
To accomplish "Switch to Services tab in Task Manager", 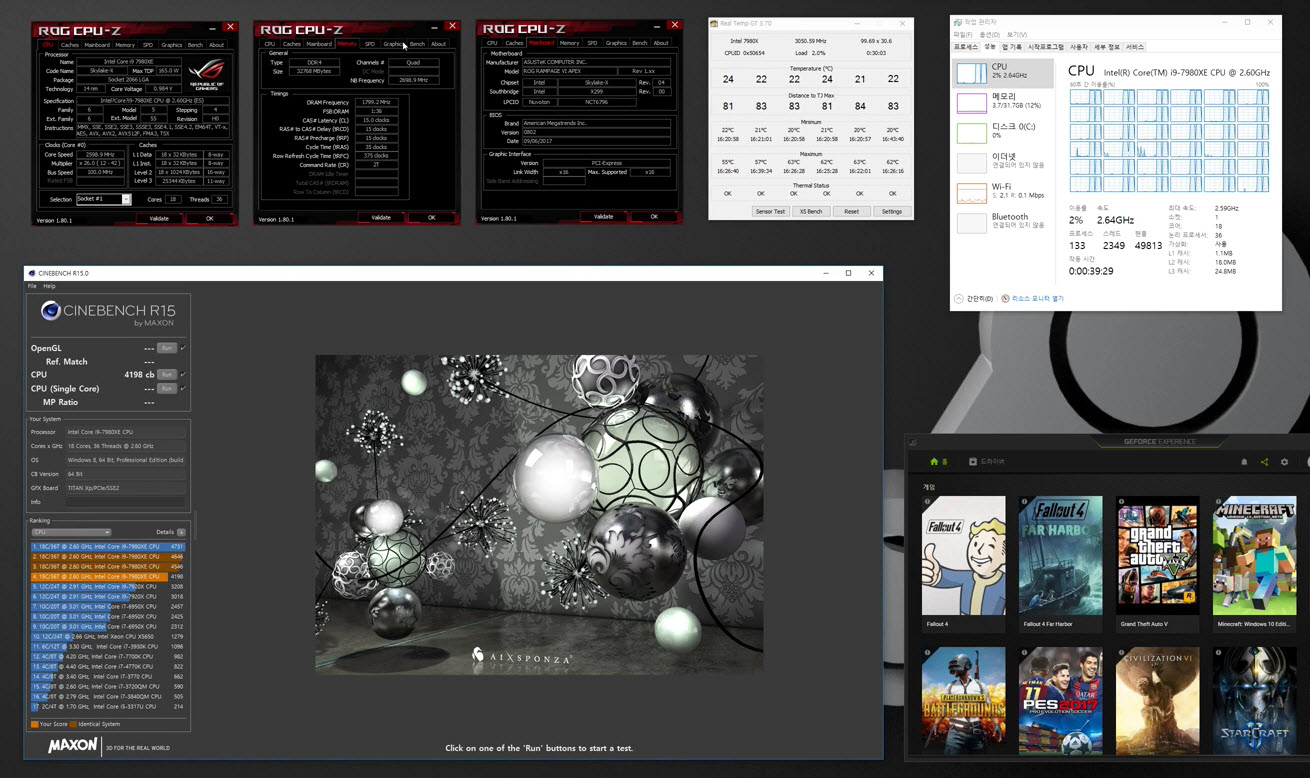I will coord(1135,47).
